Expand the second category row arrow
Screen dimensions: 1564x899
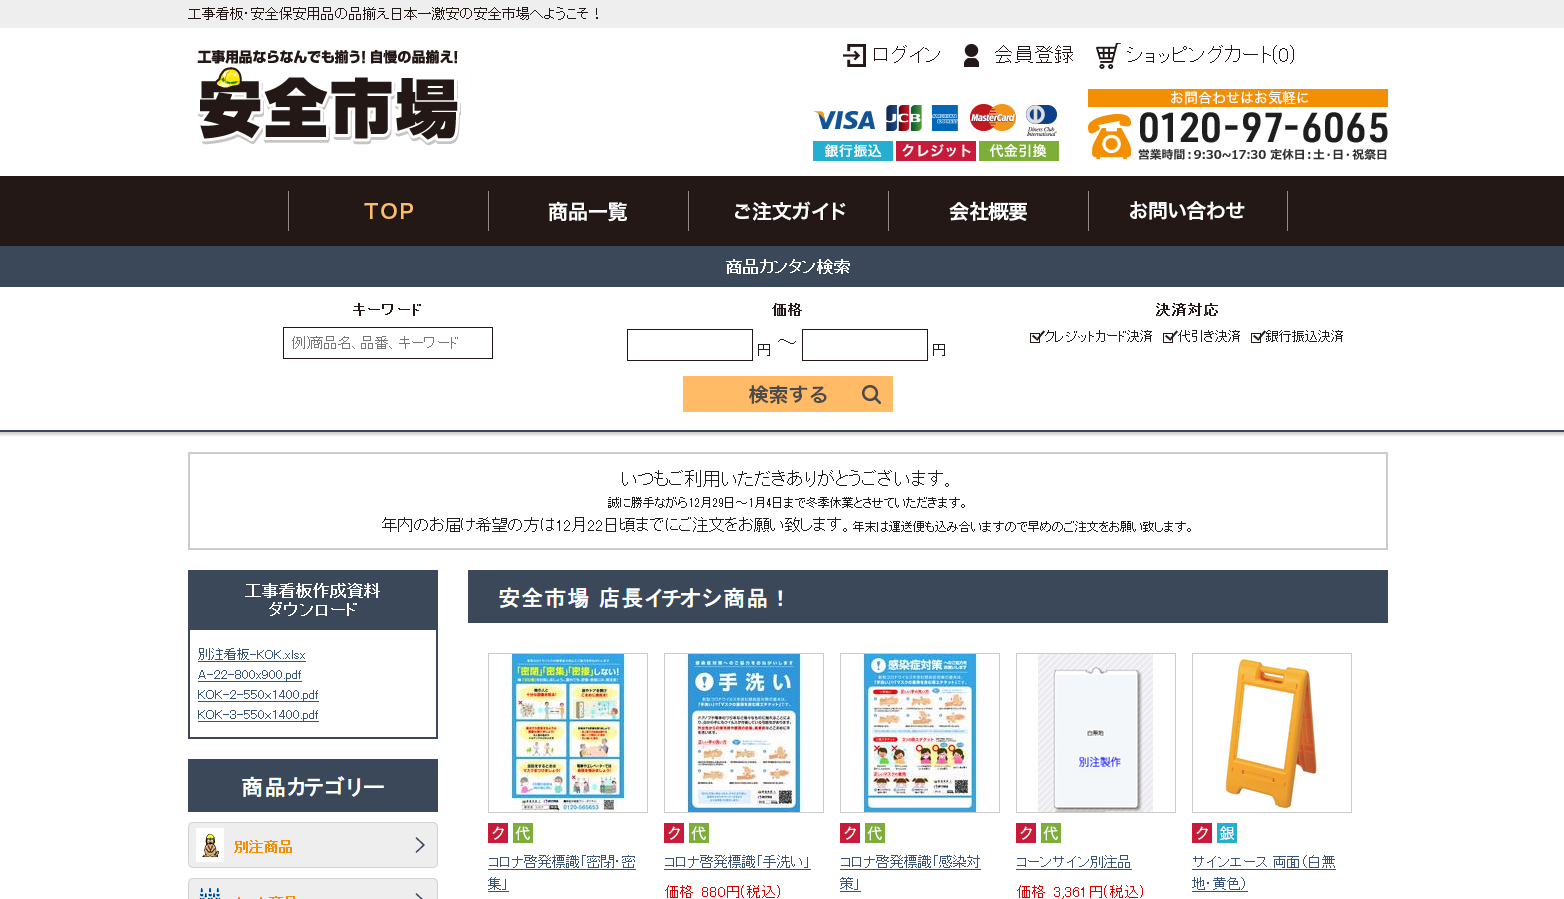pos(420,892)
